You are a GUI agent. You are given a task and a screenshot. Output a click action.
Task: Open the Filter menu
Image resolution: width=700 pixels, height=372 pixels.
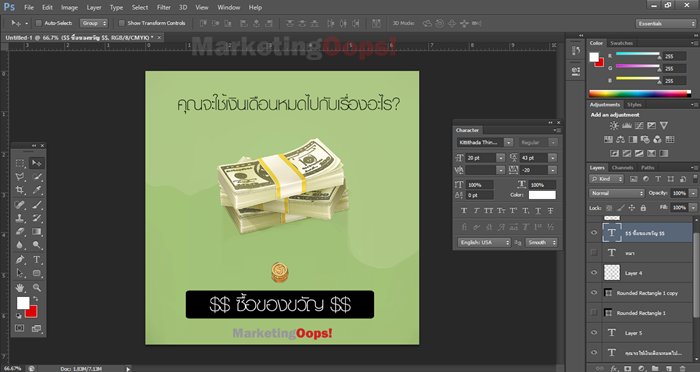pos(164,8)
